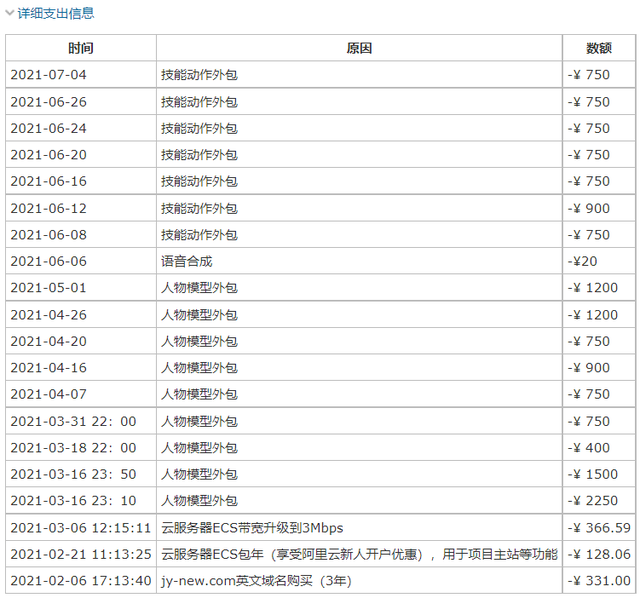Viewport: 640px width, 598px height.
Task: Select date cell 2021-06-26
Action: [x=81, y=102]
